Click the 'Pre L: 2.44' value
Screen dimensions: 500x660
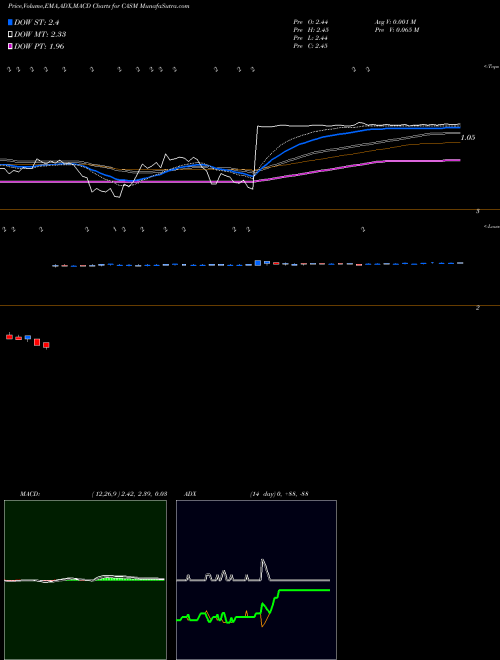[311, 38]
